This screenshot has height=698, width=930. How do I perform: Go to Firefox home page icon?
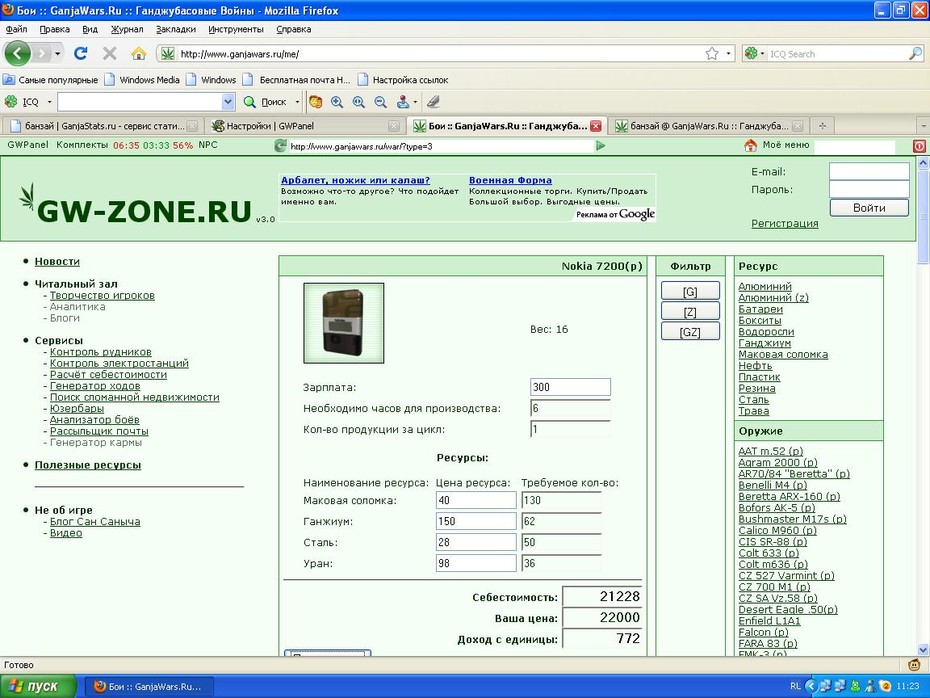click(x=138, y=53)
